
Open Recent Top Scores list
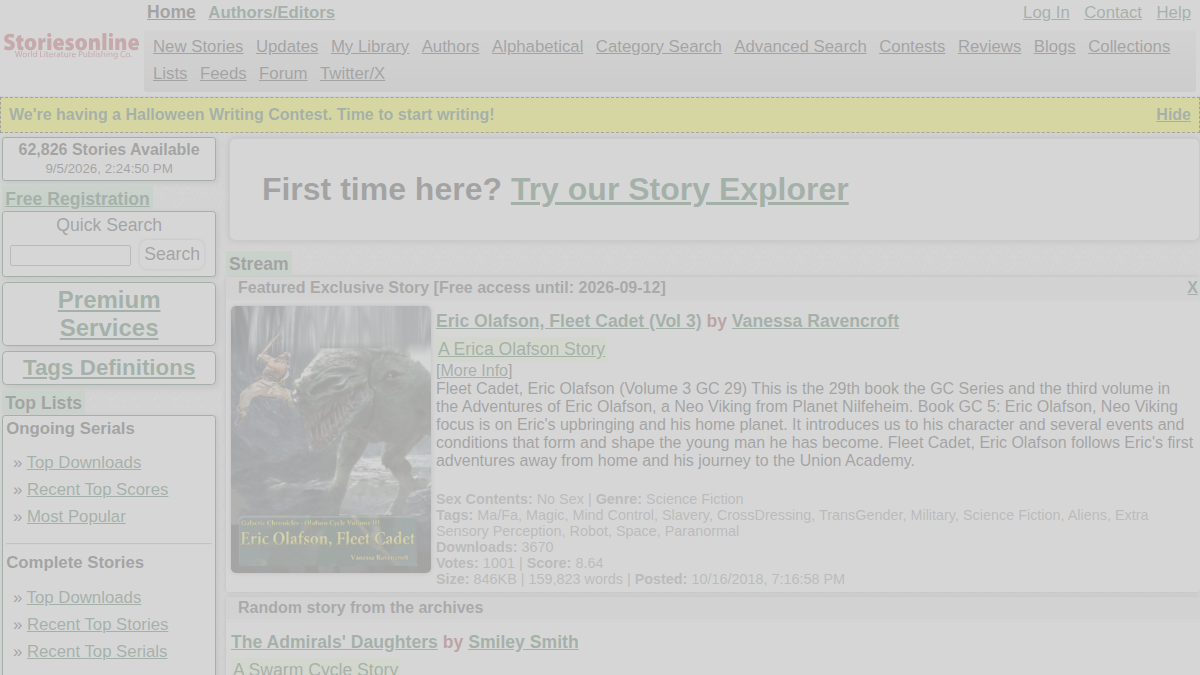97,489
